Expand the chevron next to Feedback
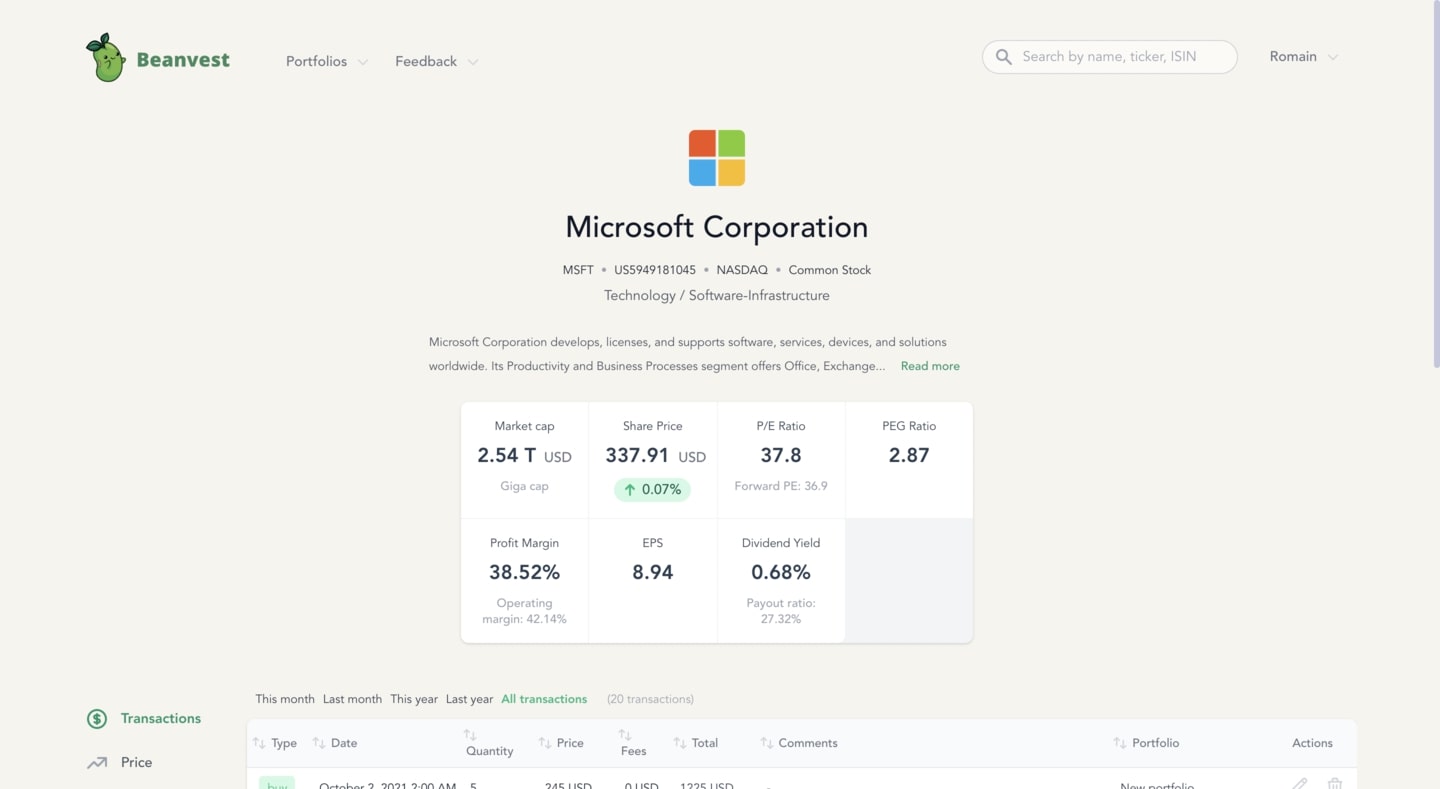The height and width of the screenshot is (789, 1440). coord(473,62)
